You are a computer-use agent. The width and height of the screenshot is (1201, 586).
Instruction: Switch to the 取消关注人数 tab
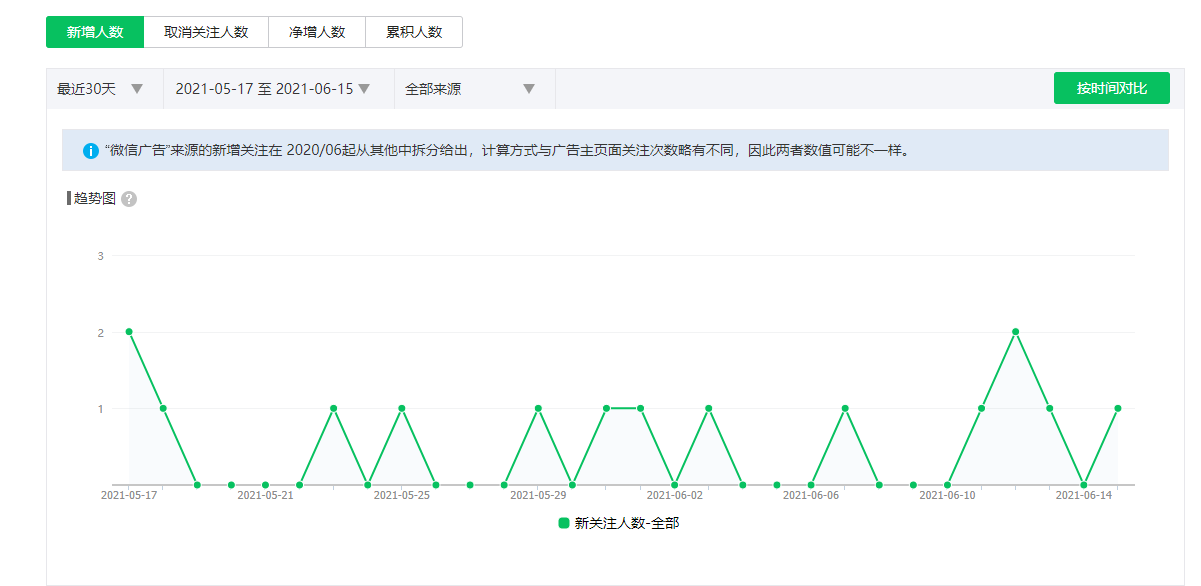pos(206,32)
